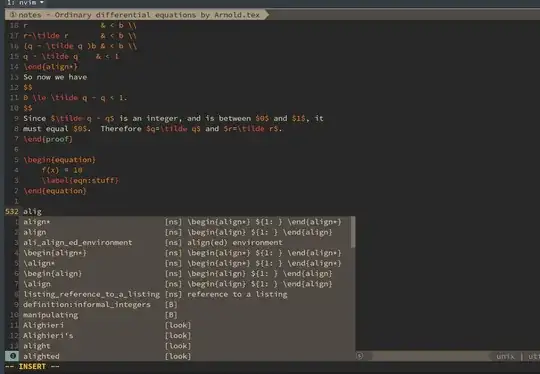
Task: Click the 'r-\tilde r & < b' line
Action: pos(80,36)
